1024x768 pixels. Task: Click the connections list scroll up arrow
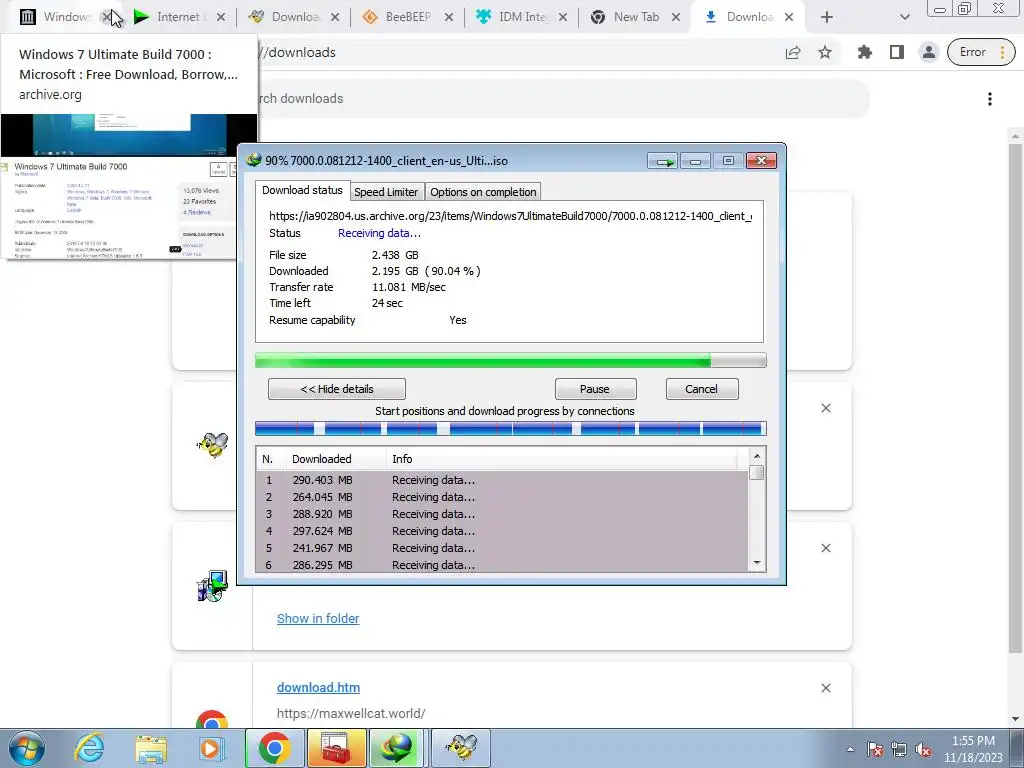click(757, 456)
